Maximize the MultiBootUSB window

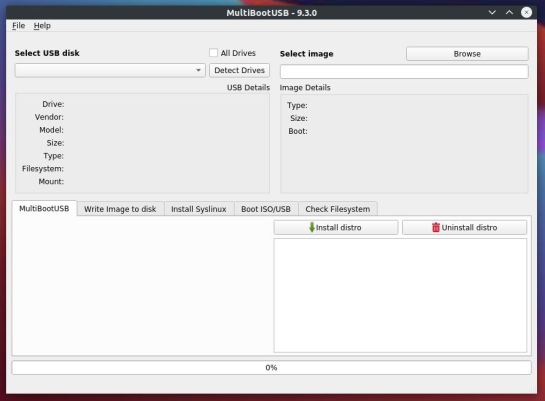tap(509, 13)
